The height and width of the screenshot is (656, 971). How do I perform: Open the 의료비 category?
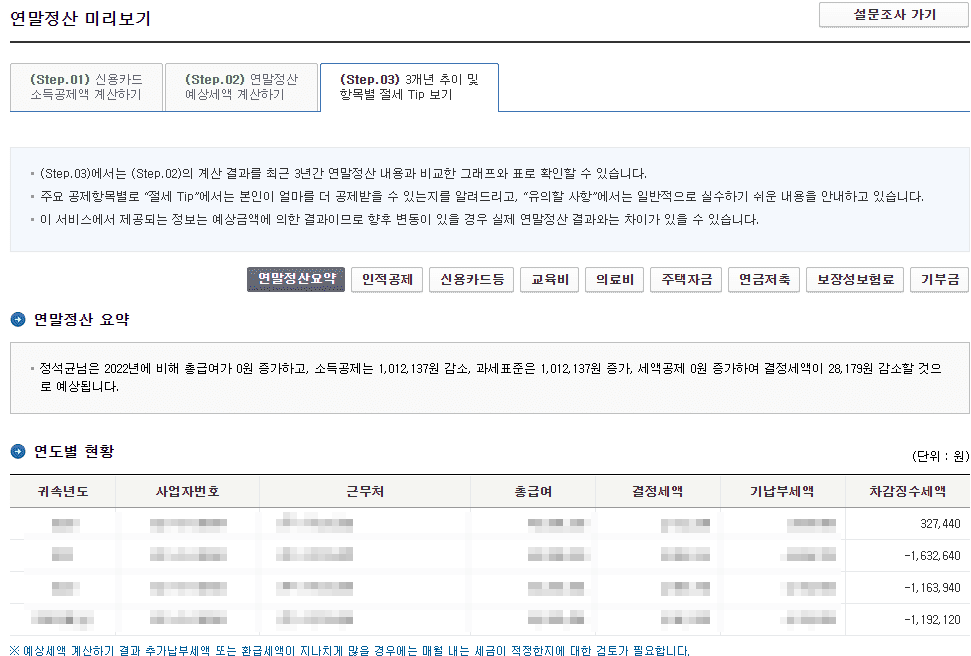coord(615,279)
